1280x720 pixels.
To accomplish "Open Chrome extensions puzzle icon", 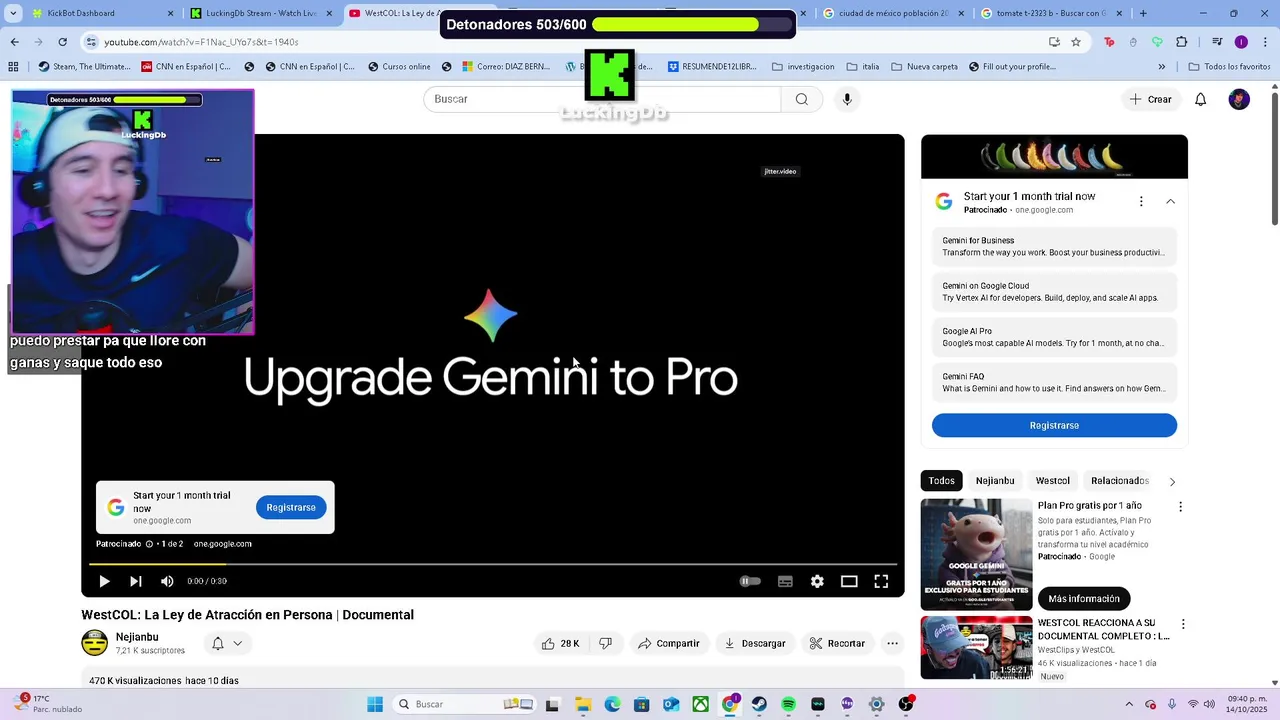I will coord(1182,42).
